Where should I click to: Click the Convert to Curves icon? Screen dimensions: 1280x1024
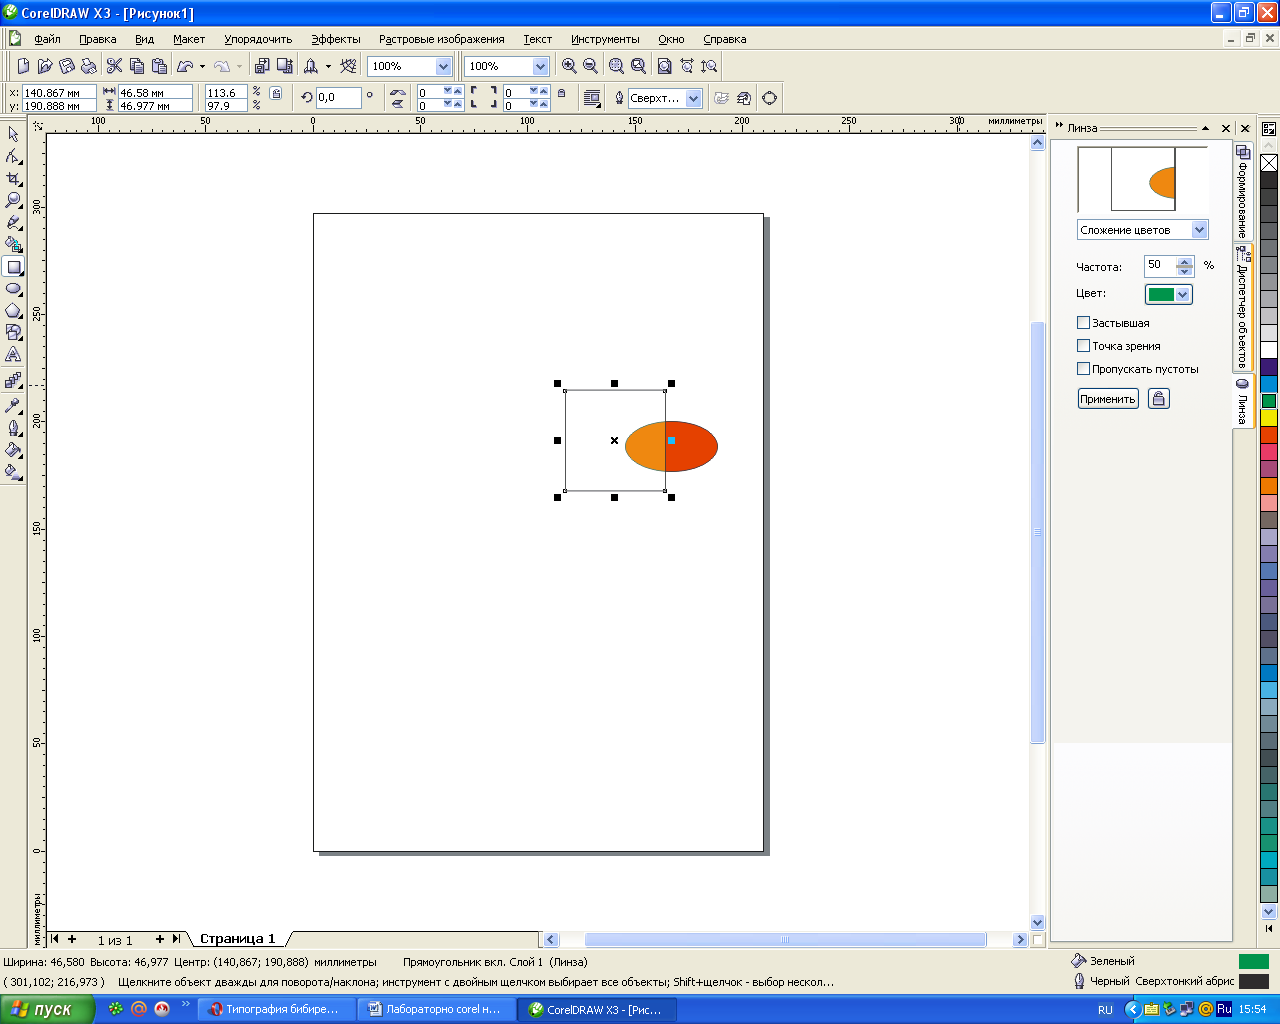tap(769, 98)
